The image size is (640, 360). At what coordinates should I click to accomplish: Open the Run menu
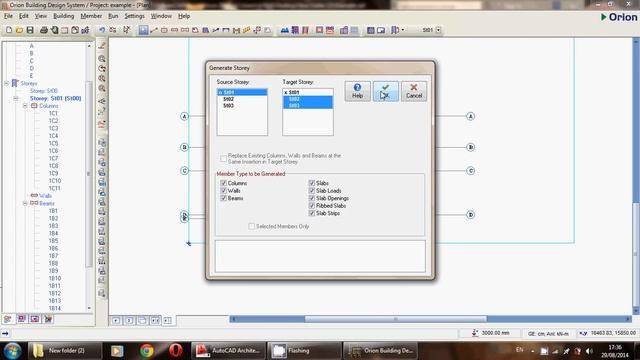pyautogui.click(x=113, y=16)
